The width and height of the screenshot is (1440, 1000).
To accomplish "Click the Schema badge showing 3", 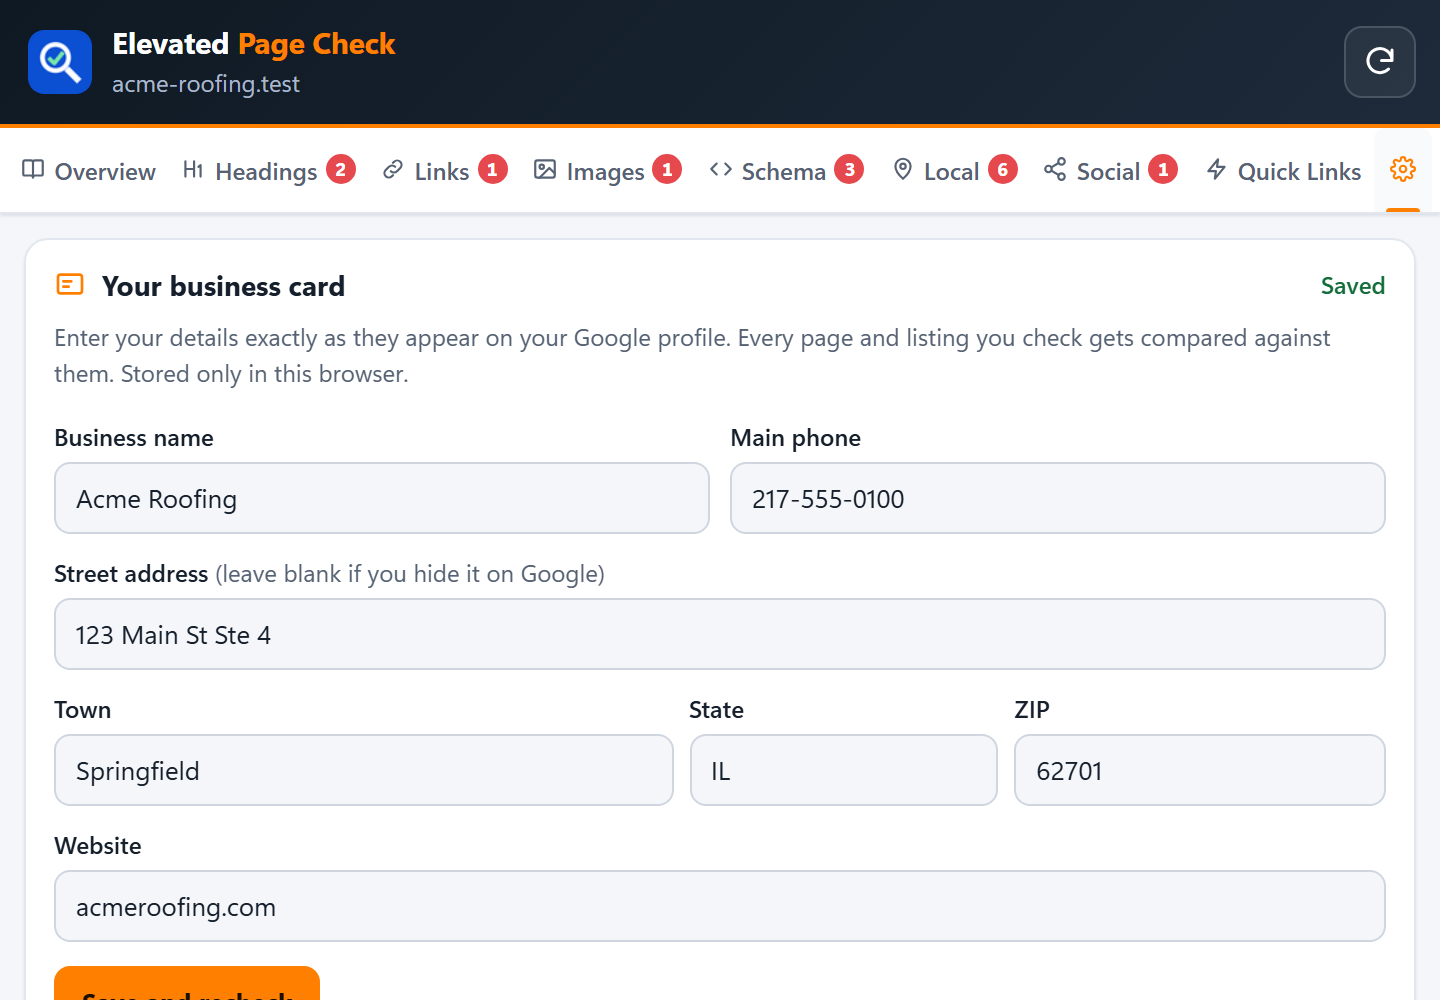I will (849, 170).
